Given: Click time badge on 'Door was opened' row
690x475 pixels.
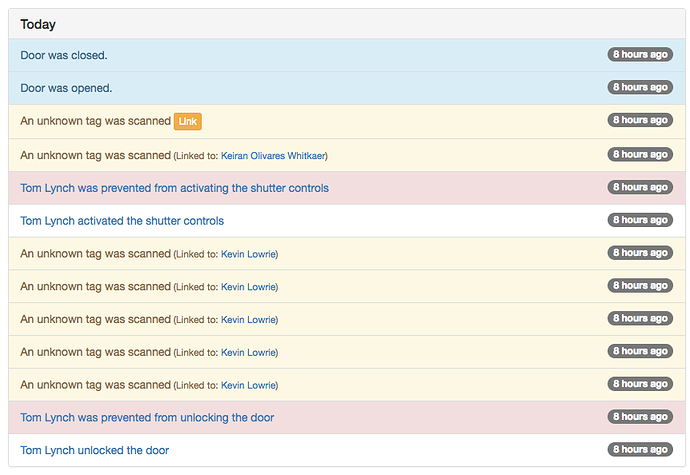Looking at the screenshot, I should click(x=640, y=87).
